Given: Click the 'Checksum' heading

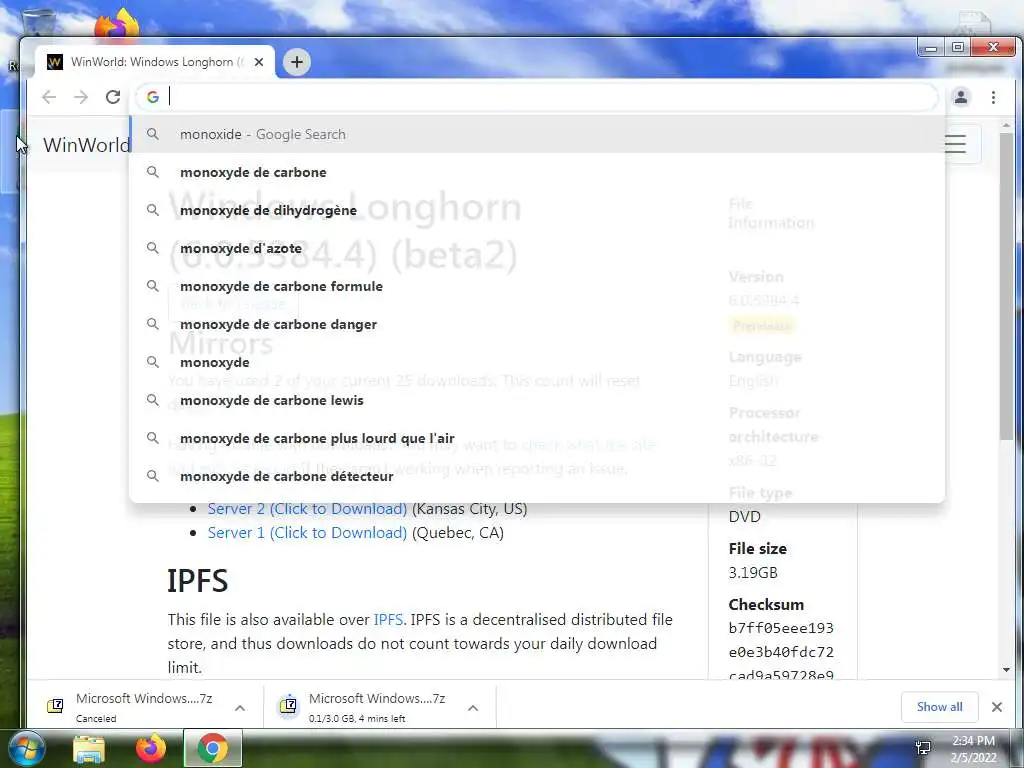Looking at the screenshot, I should 766,605.
